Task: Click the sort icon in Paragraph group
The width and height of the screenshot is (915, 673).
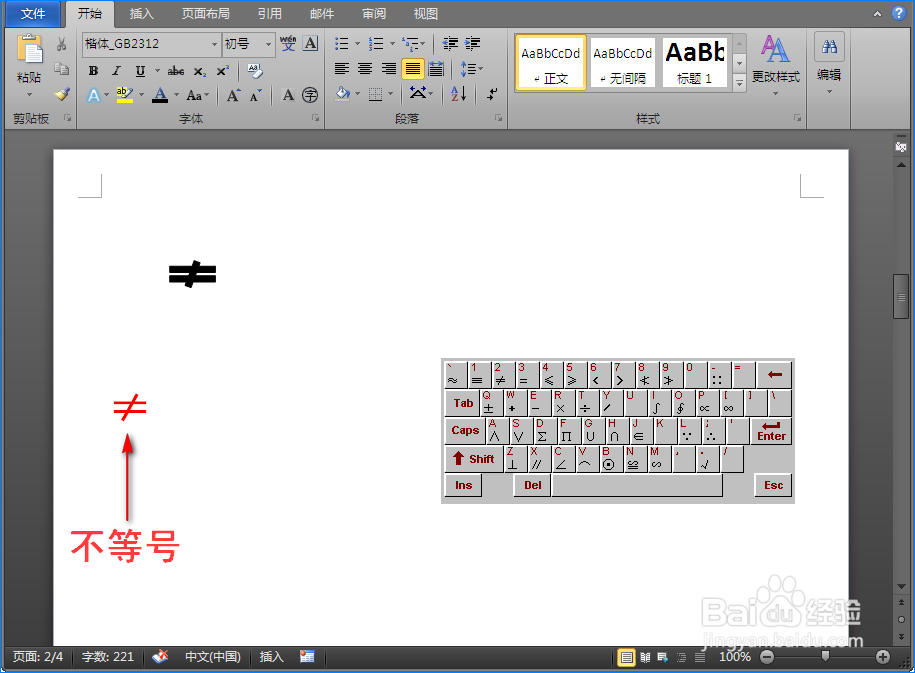Action: 458,93
